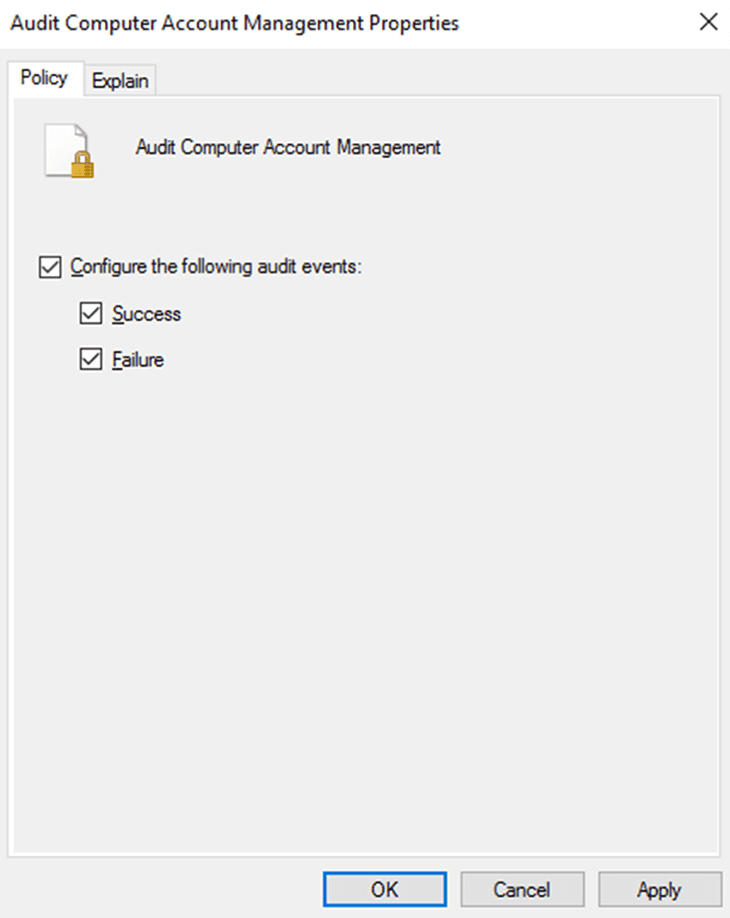Apply the audit settings
730x918 pixels.
(x=659, y=889)
